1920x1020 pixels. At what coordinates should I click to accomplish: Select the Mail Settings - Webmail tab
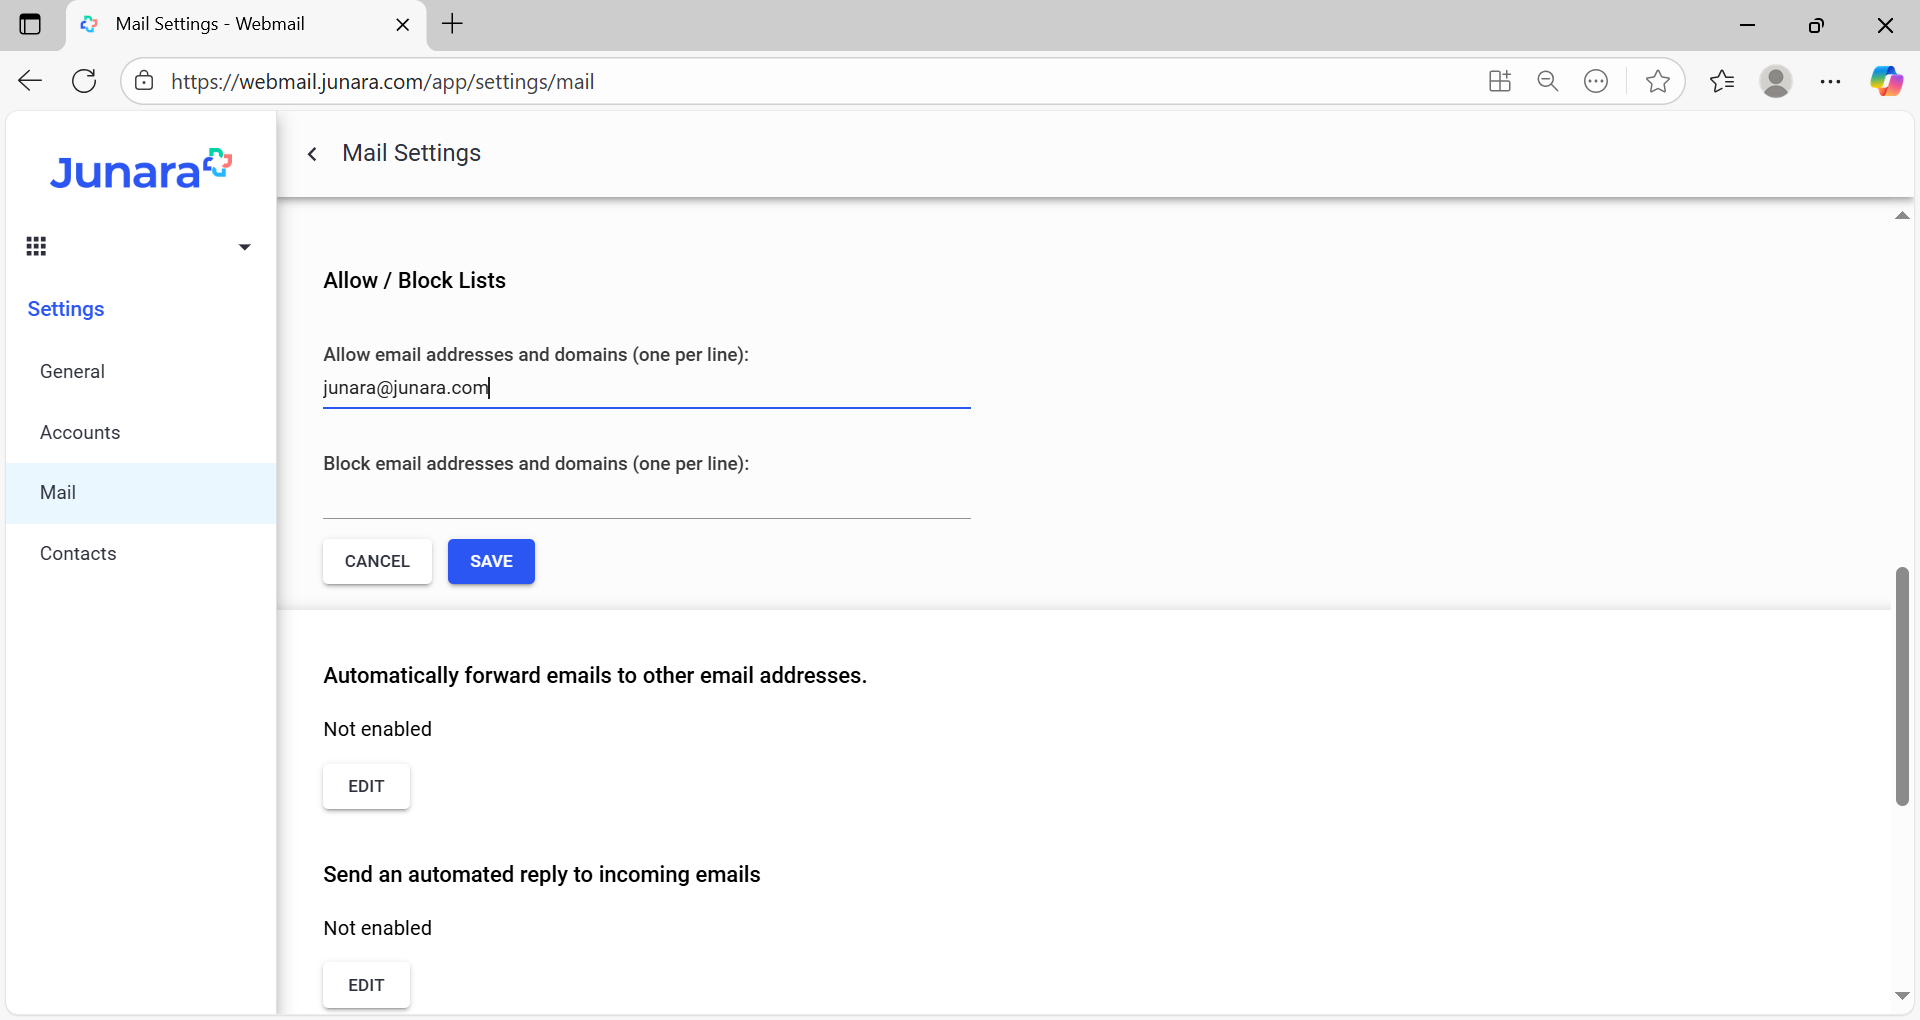[x=245, y=24]
